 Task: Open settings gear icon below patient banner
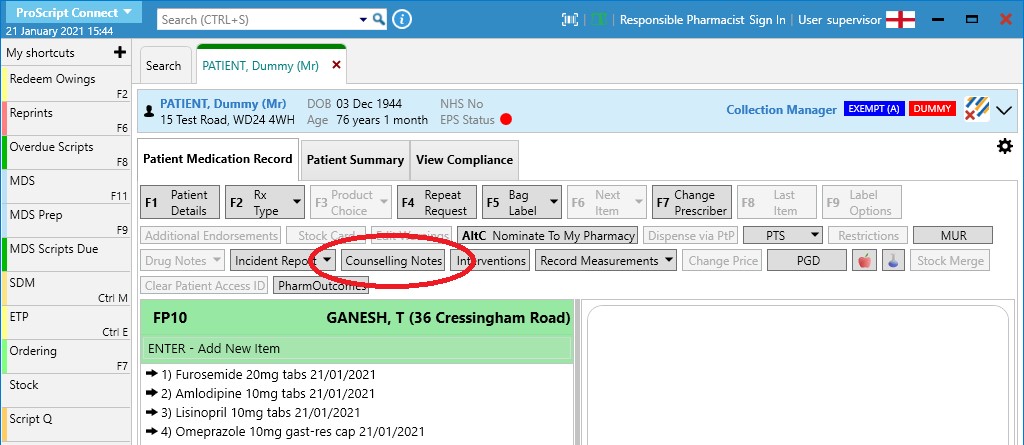tap(1004, 146)
